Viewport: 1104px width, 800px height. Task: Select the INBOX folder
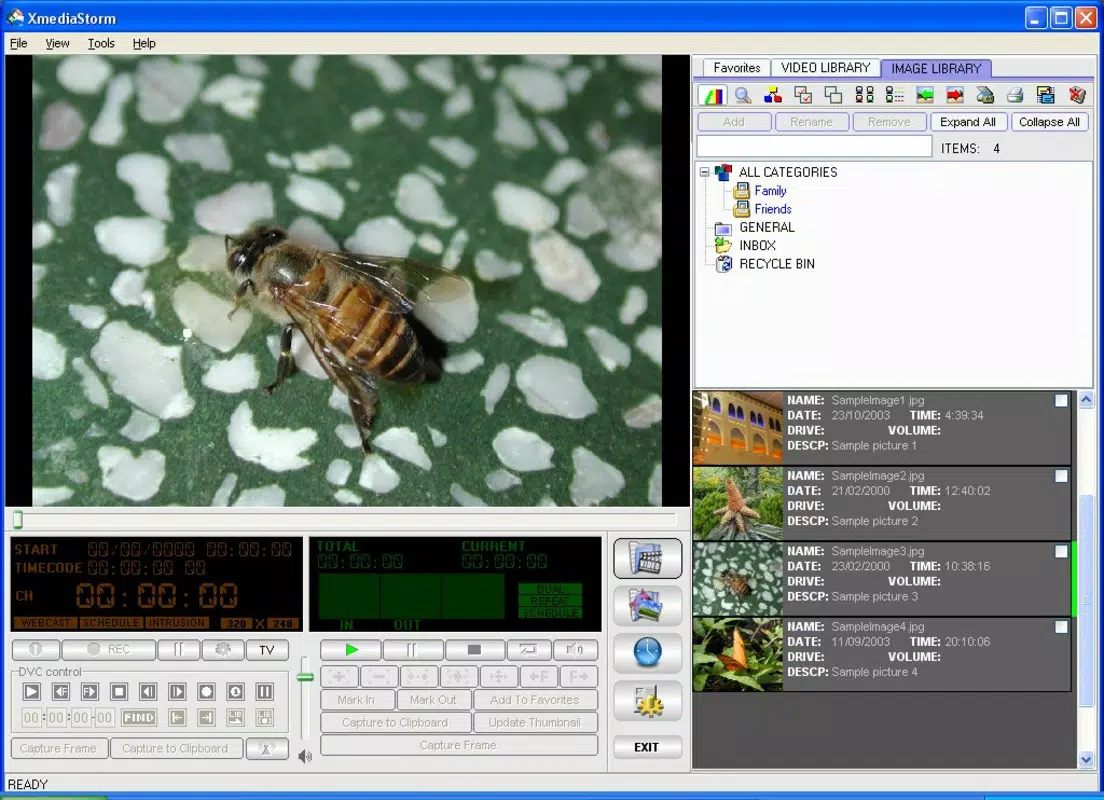point(757,246)
